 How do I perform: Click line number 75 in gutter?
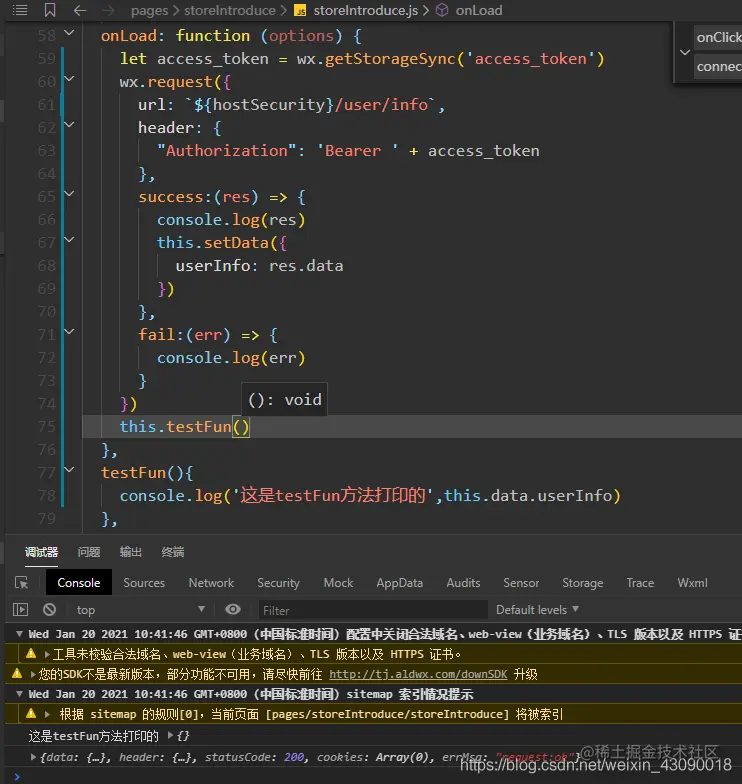tap(46, 426)
